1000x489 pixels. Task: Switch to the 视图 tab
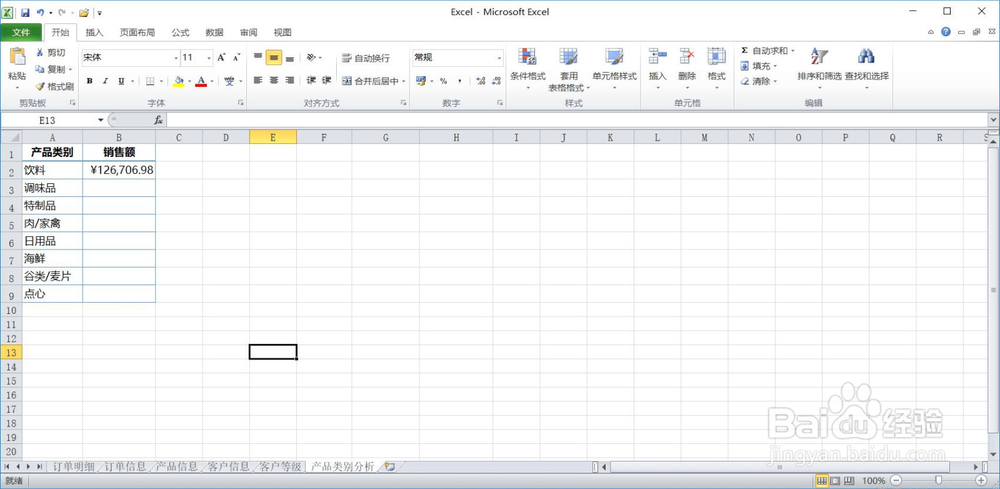tap(282, 33)
